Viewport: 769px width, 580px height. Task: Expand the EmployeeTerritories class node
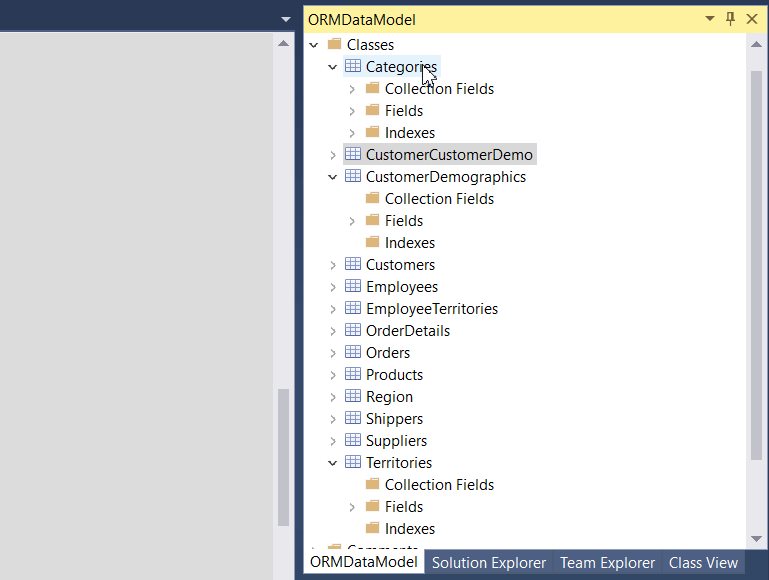(x=333, y=309)
